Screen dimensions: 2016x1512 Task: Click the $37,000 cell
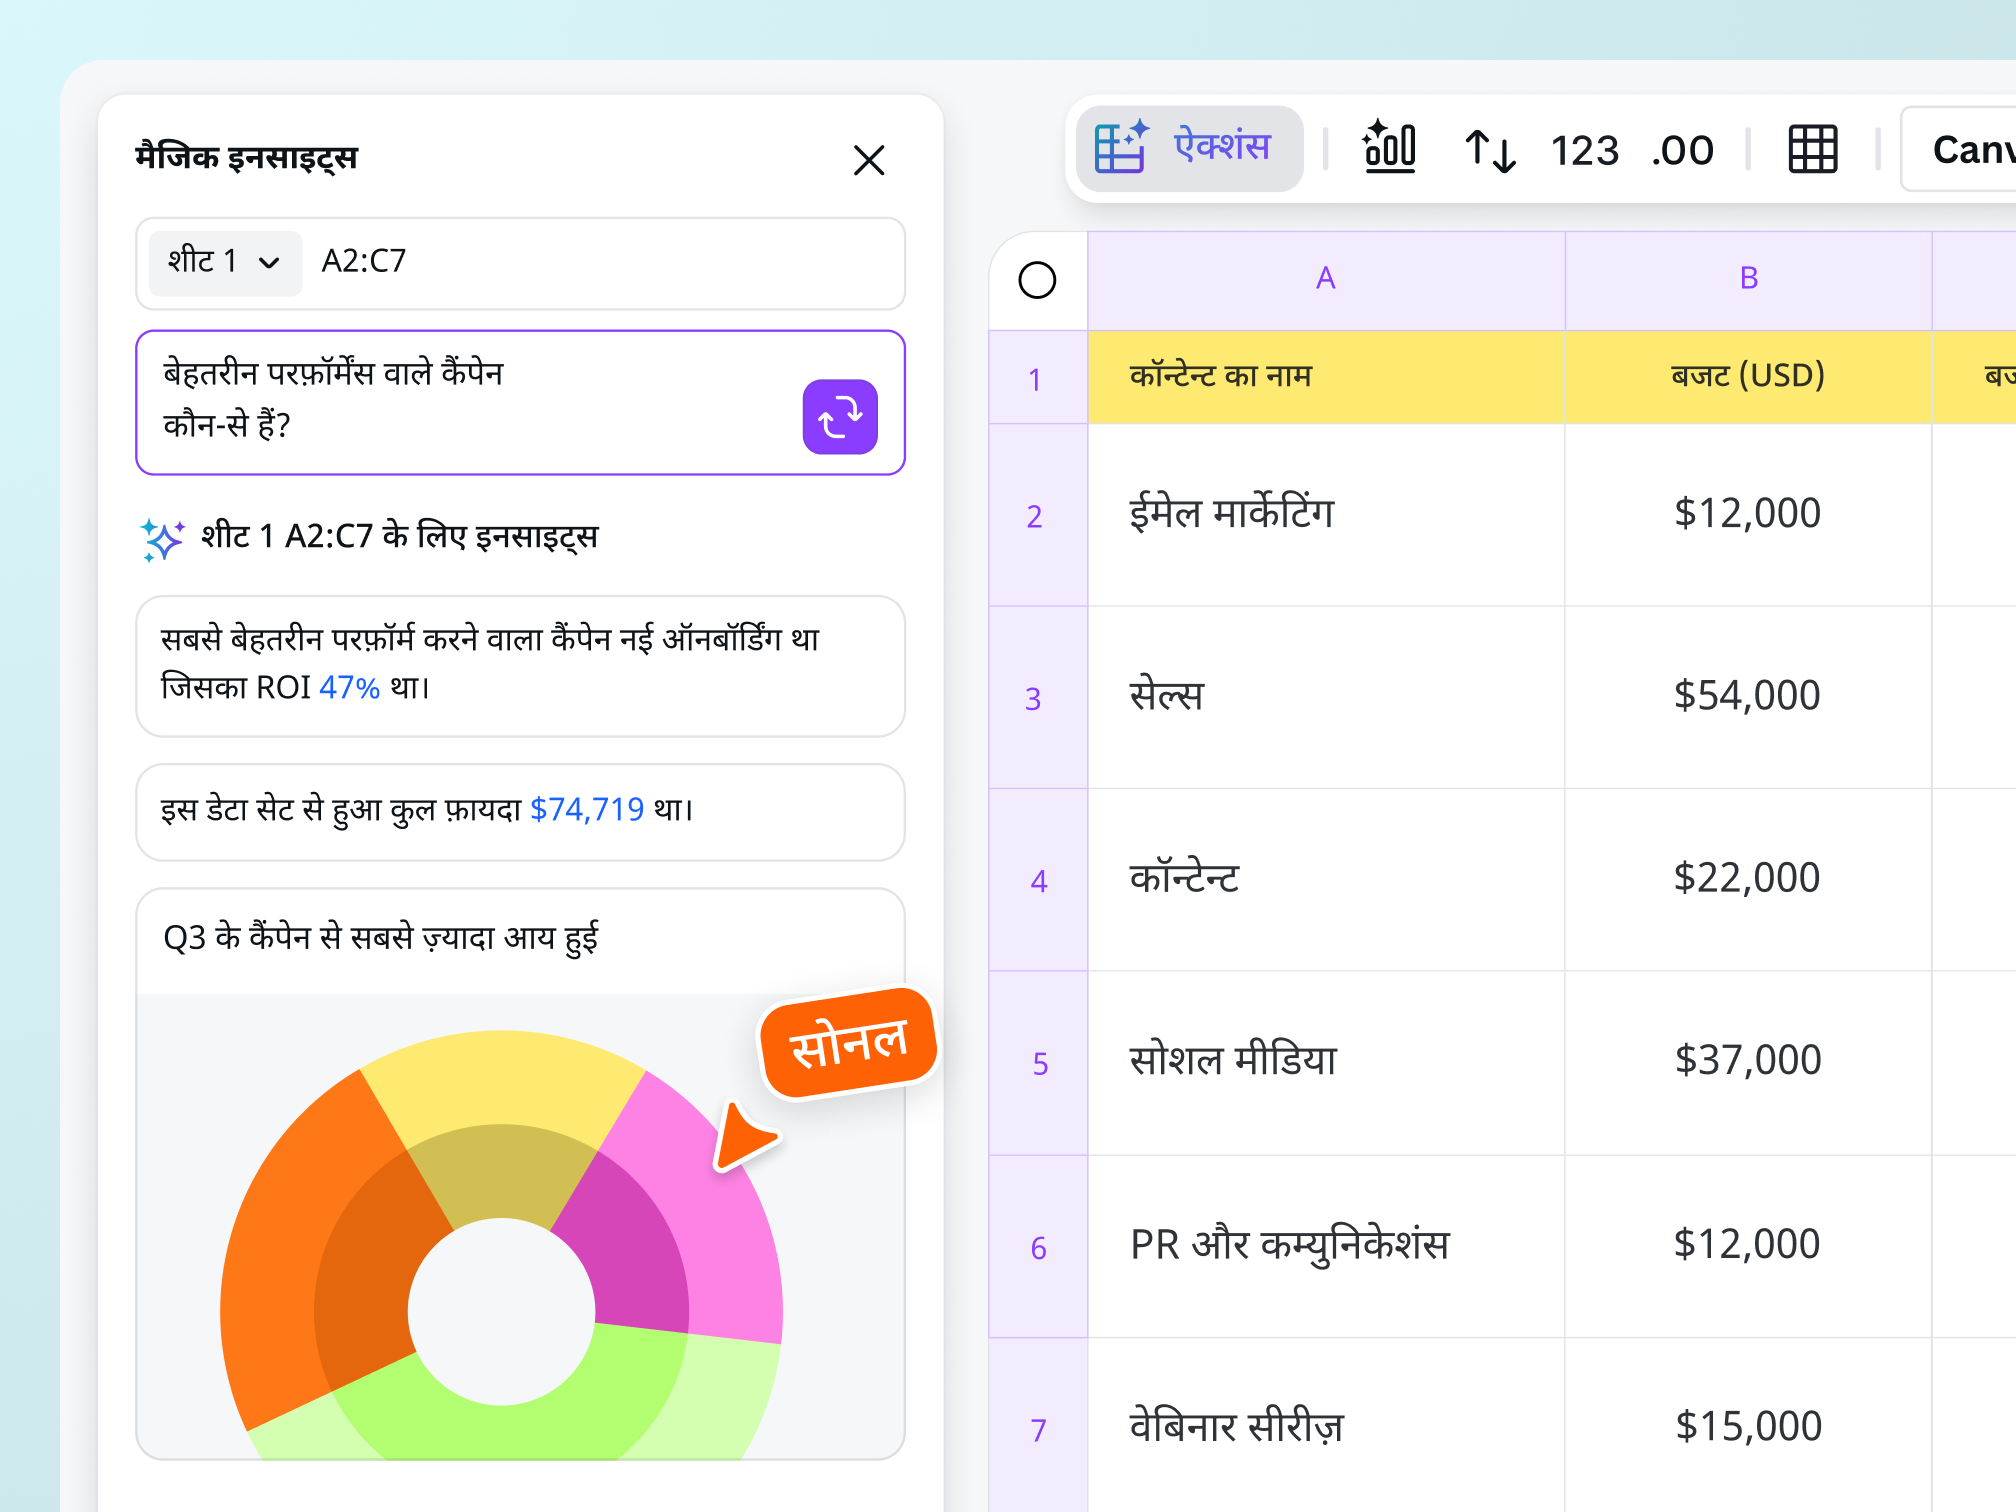click(1748, 1063)
